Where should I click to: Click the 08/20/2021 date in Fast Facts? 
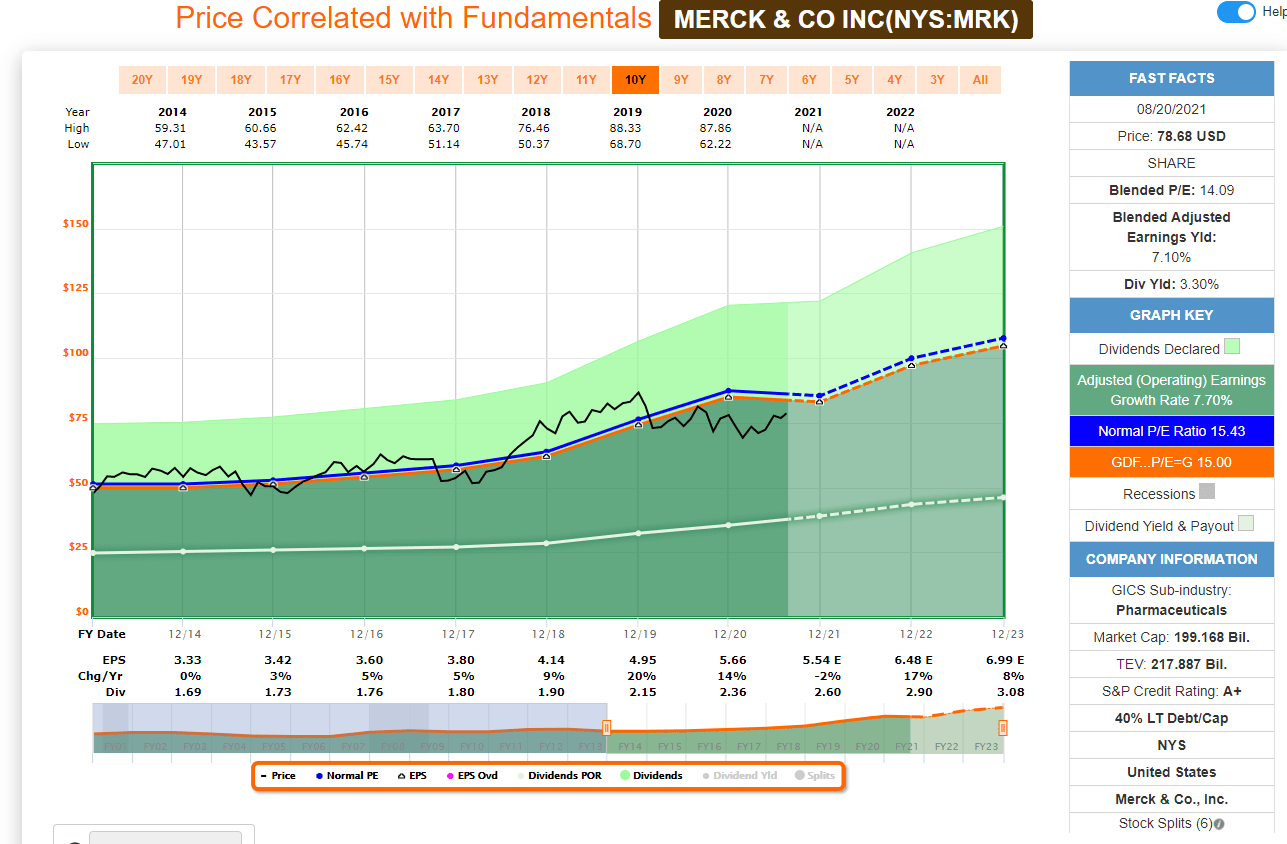[1171, 109]
